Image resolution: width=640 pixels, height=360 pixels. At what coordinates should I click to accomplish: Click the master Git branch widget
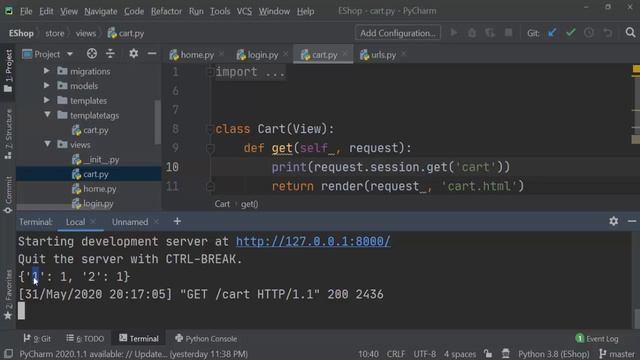pyautogui.click(x=617, y=353)
